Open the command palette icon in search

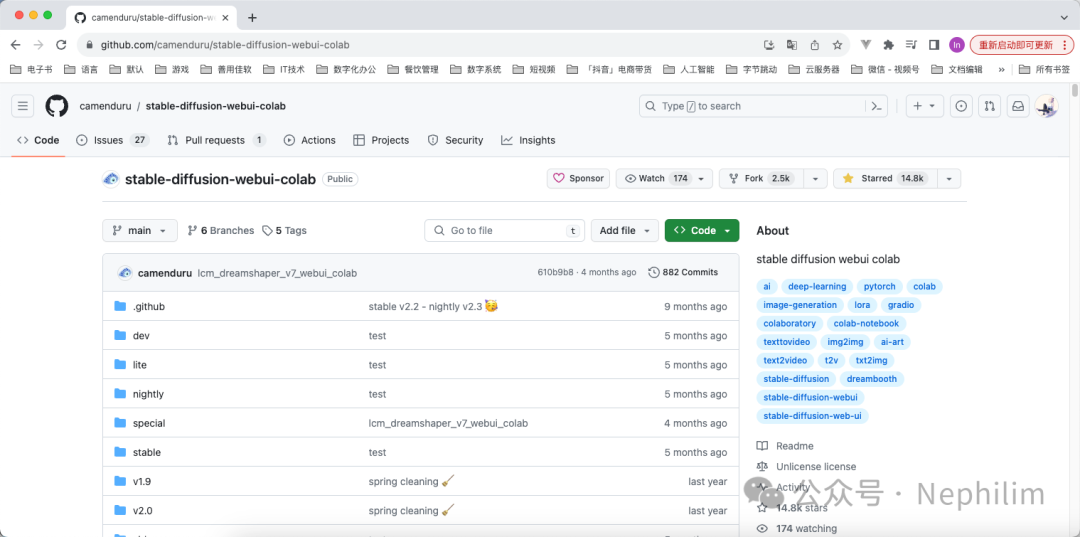pos(876,106)
